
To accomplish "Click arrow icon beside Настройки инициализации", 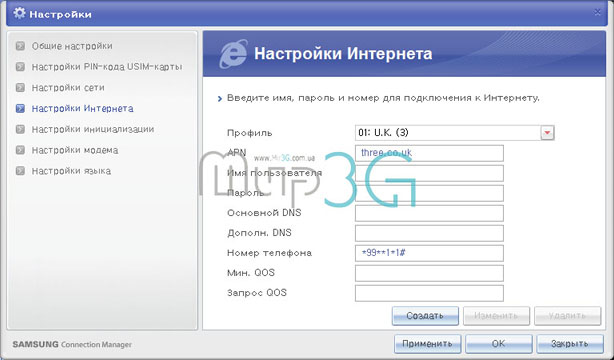I will (20, 129).
